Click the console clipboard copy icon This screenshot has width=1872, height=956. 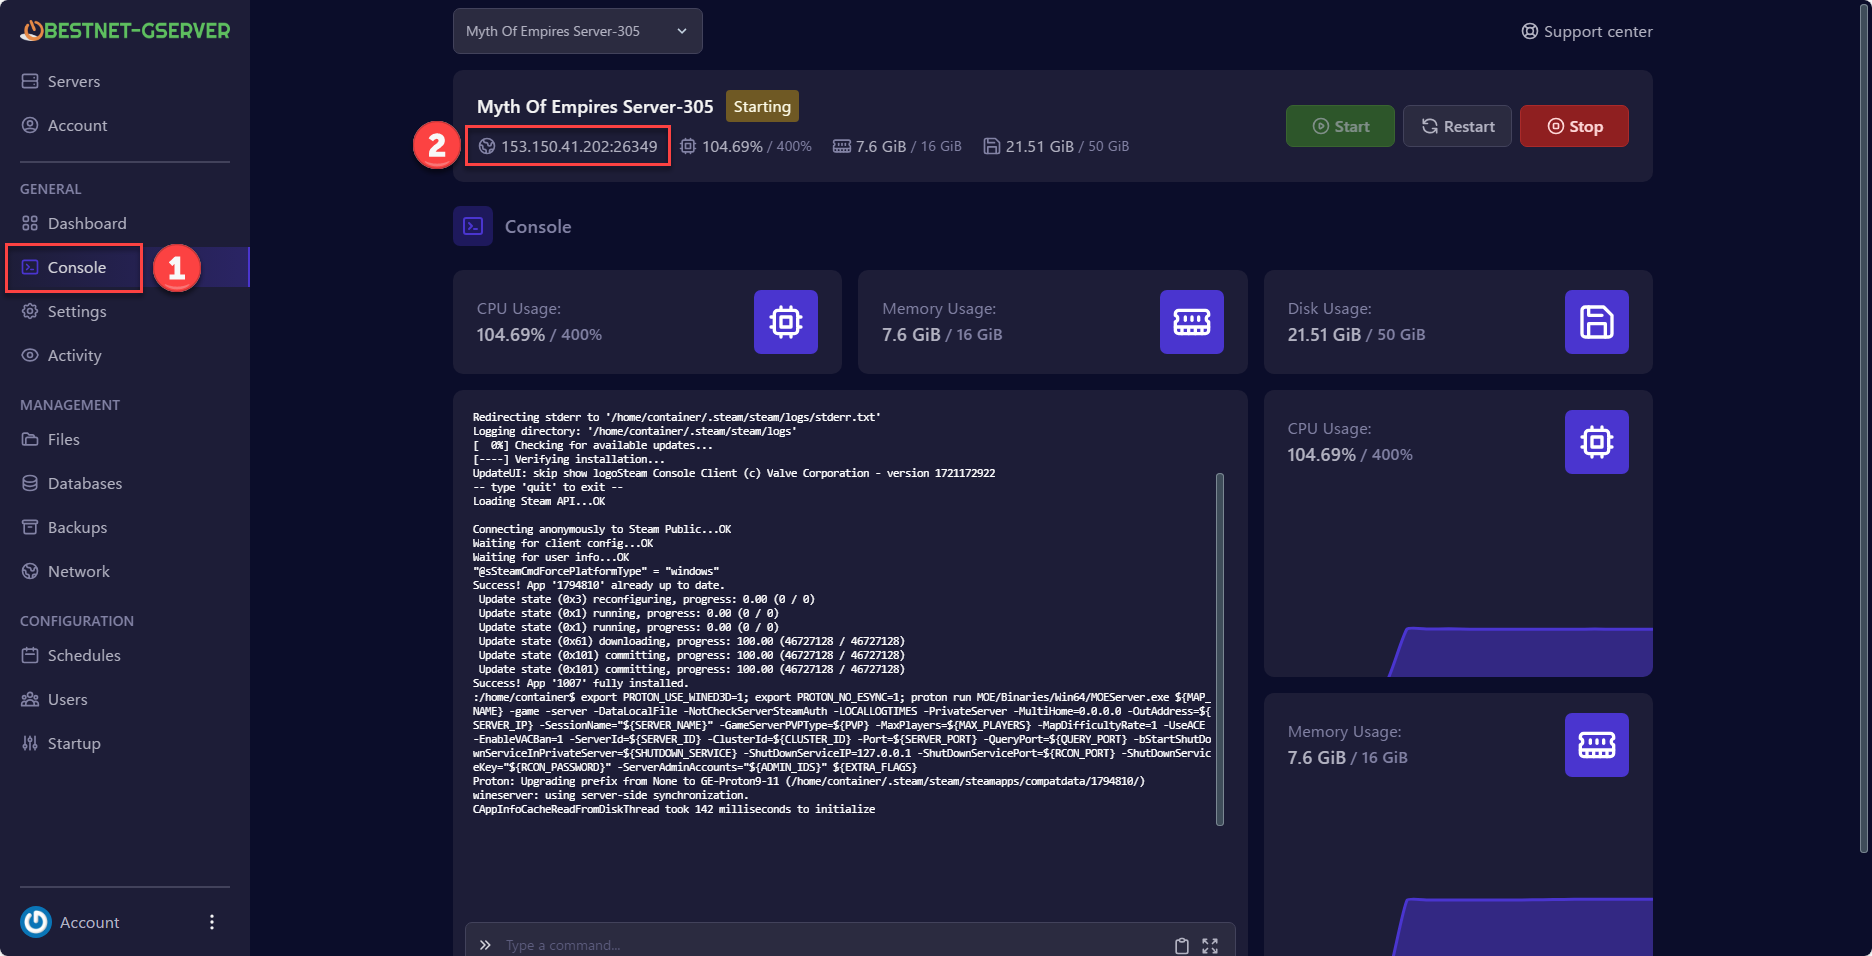(1182, 945)
